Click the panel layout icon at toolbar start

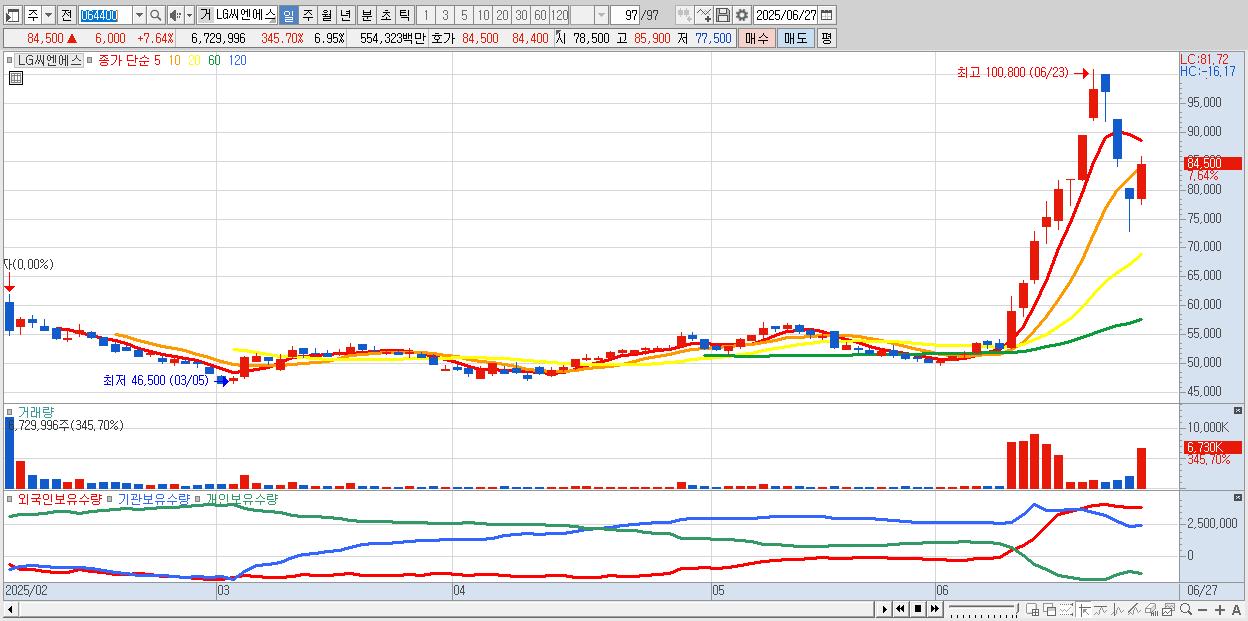tap(13, 15)
